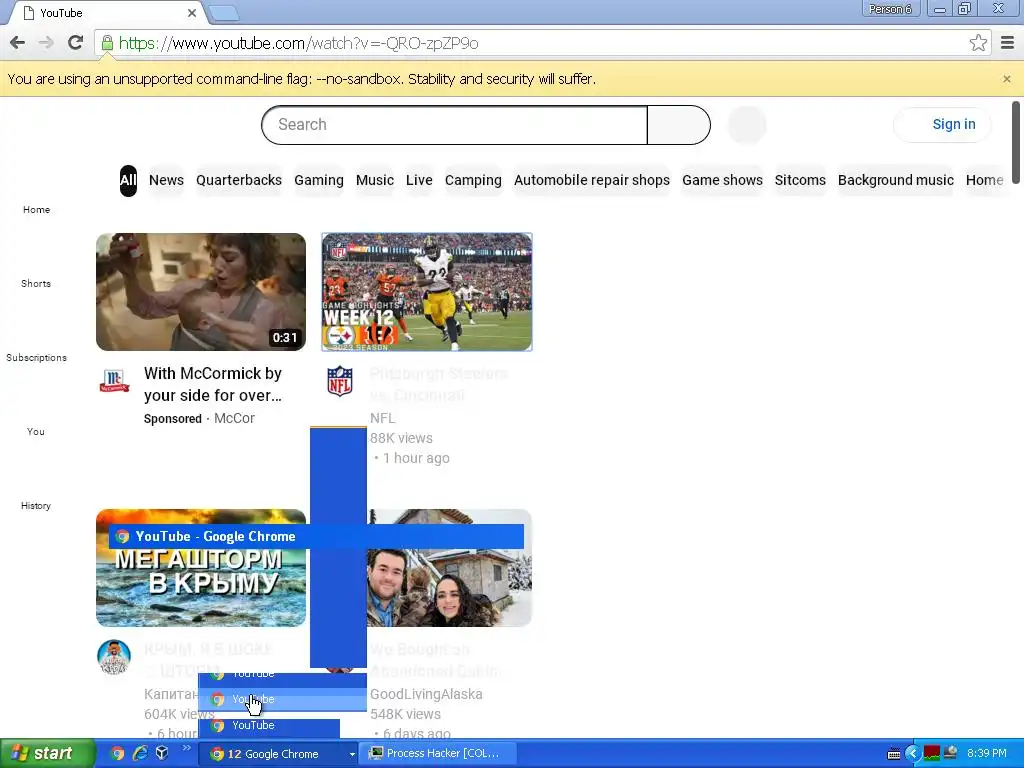
Task: Click the network computers tray icon
Action: click(950, 753)
